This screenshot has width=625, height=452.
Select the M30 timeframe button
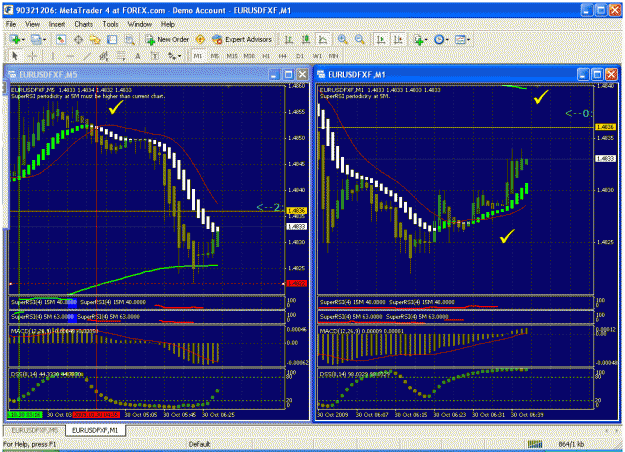pos(249,56)
